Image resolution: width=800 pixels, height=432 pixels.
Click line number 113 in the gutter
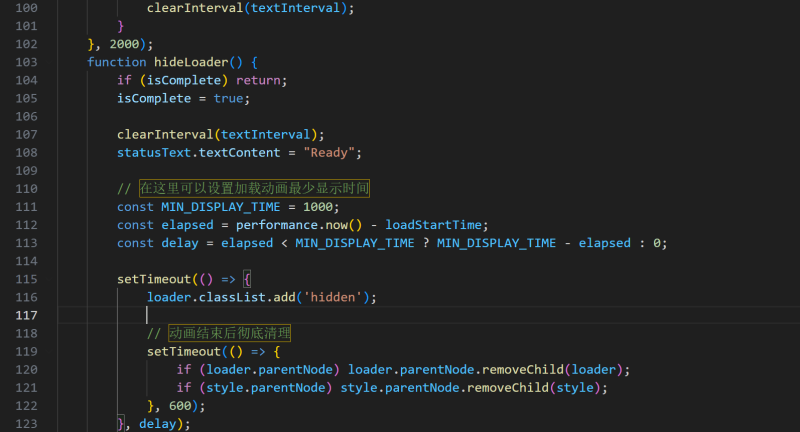tap(24, 261)
